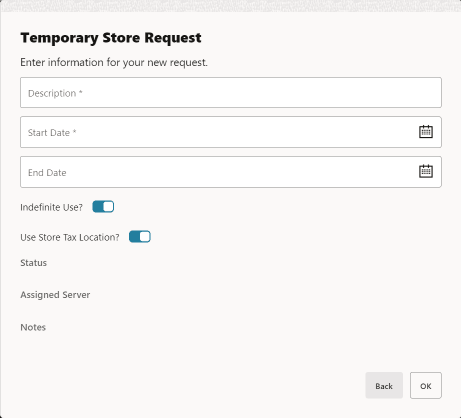The height and width of the screenshot is (418, 461).
Task: Click the Temporary Store Request heading
Action: coord(111,38)
